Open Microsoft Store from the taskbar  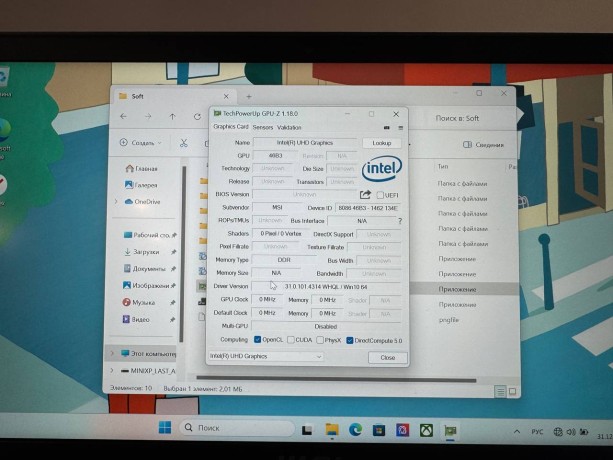point(379,430)
